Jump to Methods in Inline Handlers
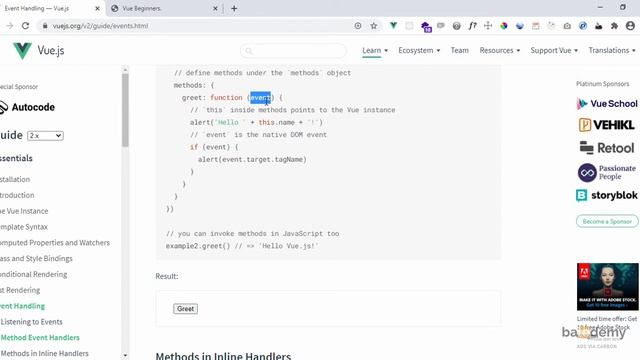The height and width of the screenshot is (360, 640). point(44,353)
